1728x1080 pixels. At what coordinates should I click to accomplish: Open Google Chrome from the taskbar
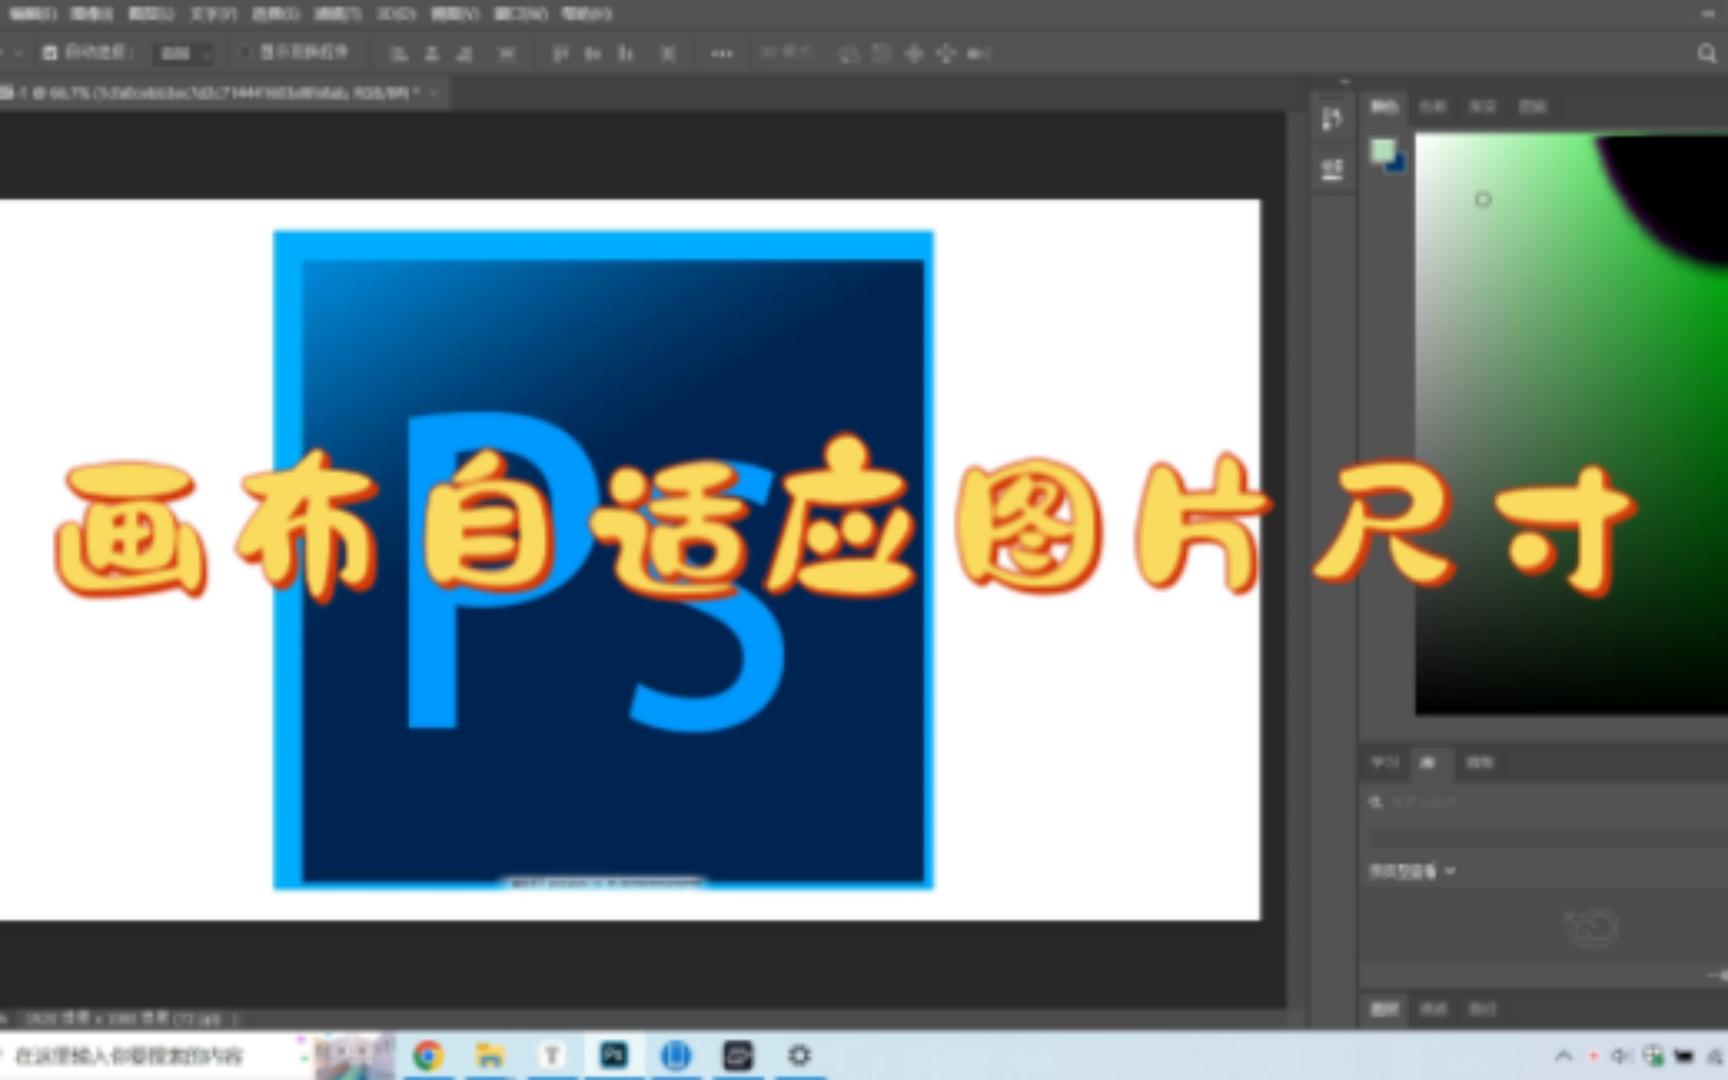coord(428,1056)
